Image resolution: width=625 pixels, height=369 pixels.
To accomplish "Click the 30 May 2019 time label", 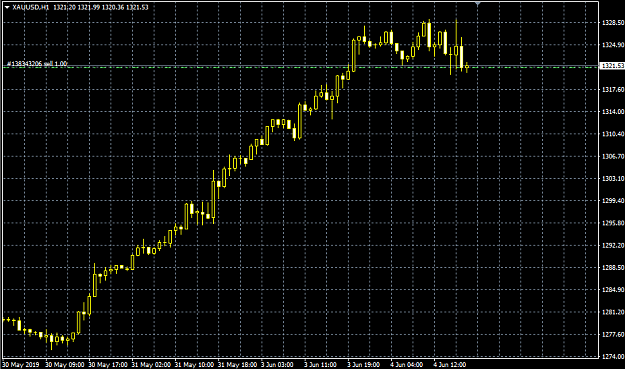I will [20, 365].
